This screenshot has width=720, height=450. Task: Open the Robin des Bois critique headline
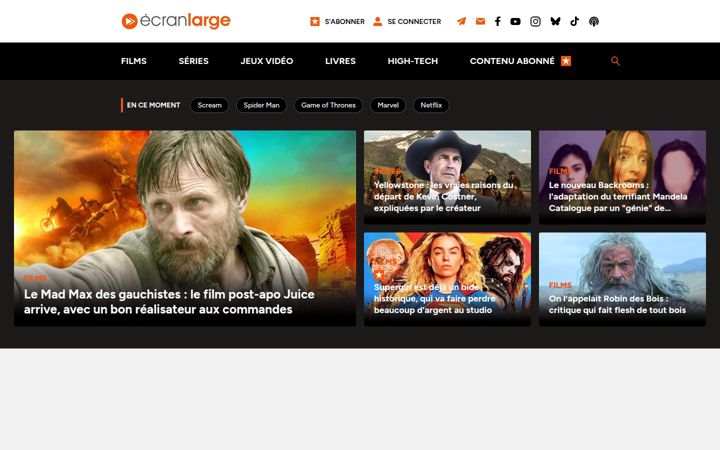point(617,304)
